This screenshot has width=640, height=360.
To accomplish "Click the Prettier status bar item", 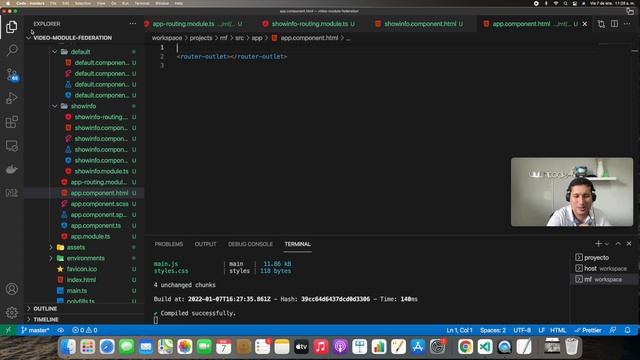I will click(x=588, y=330).
